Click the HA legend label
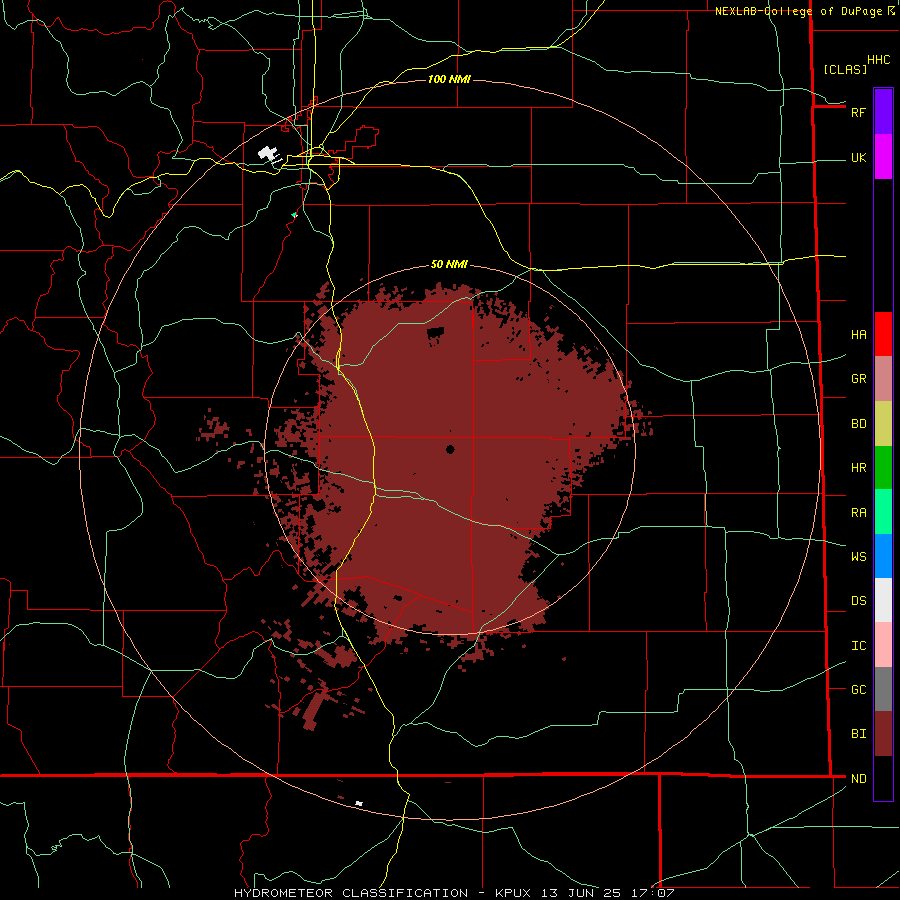900x900 pixels. coord(858,335)
